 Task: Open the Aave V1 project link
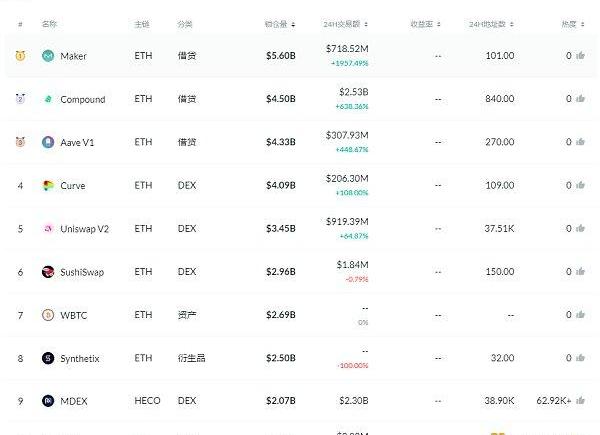(77, 143)
